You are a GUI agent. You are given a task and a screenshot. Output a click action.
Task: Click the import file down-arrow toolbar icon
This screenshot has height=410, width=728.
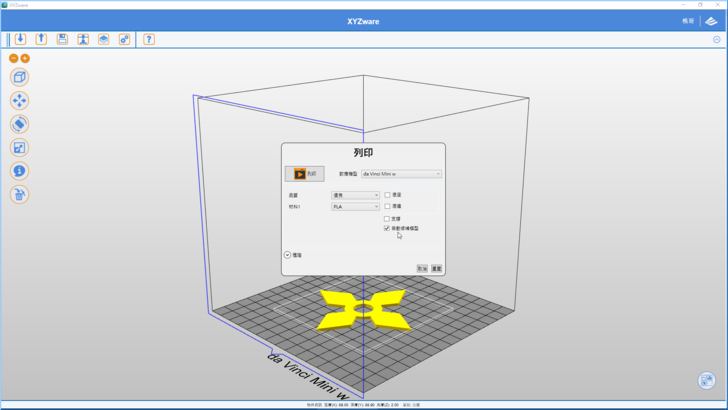20,39
